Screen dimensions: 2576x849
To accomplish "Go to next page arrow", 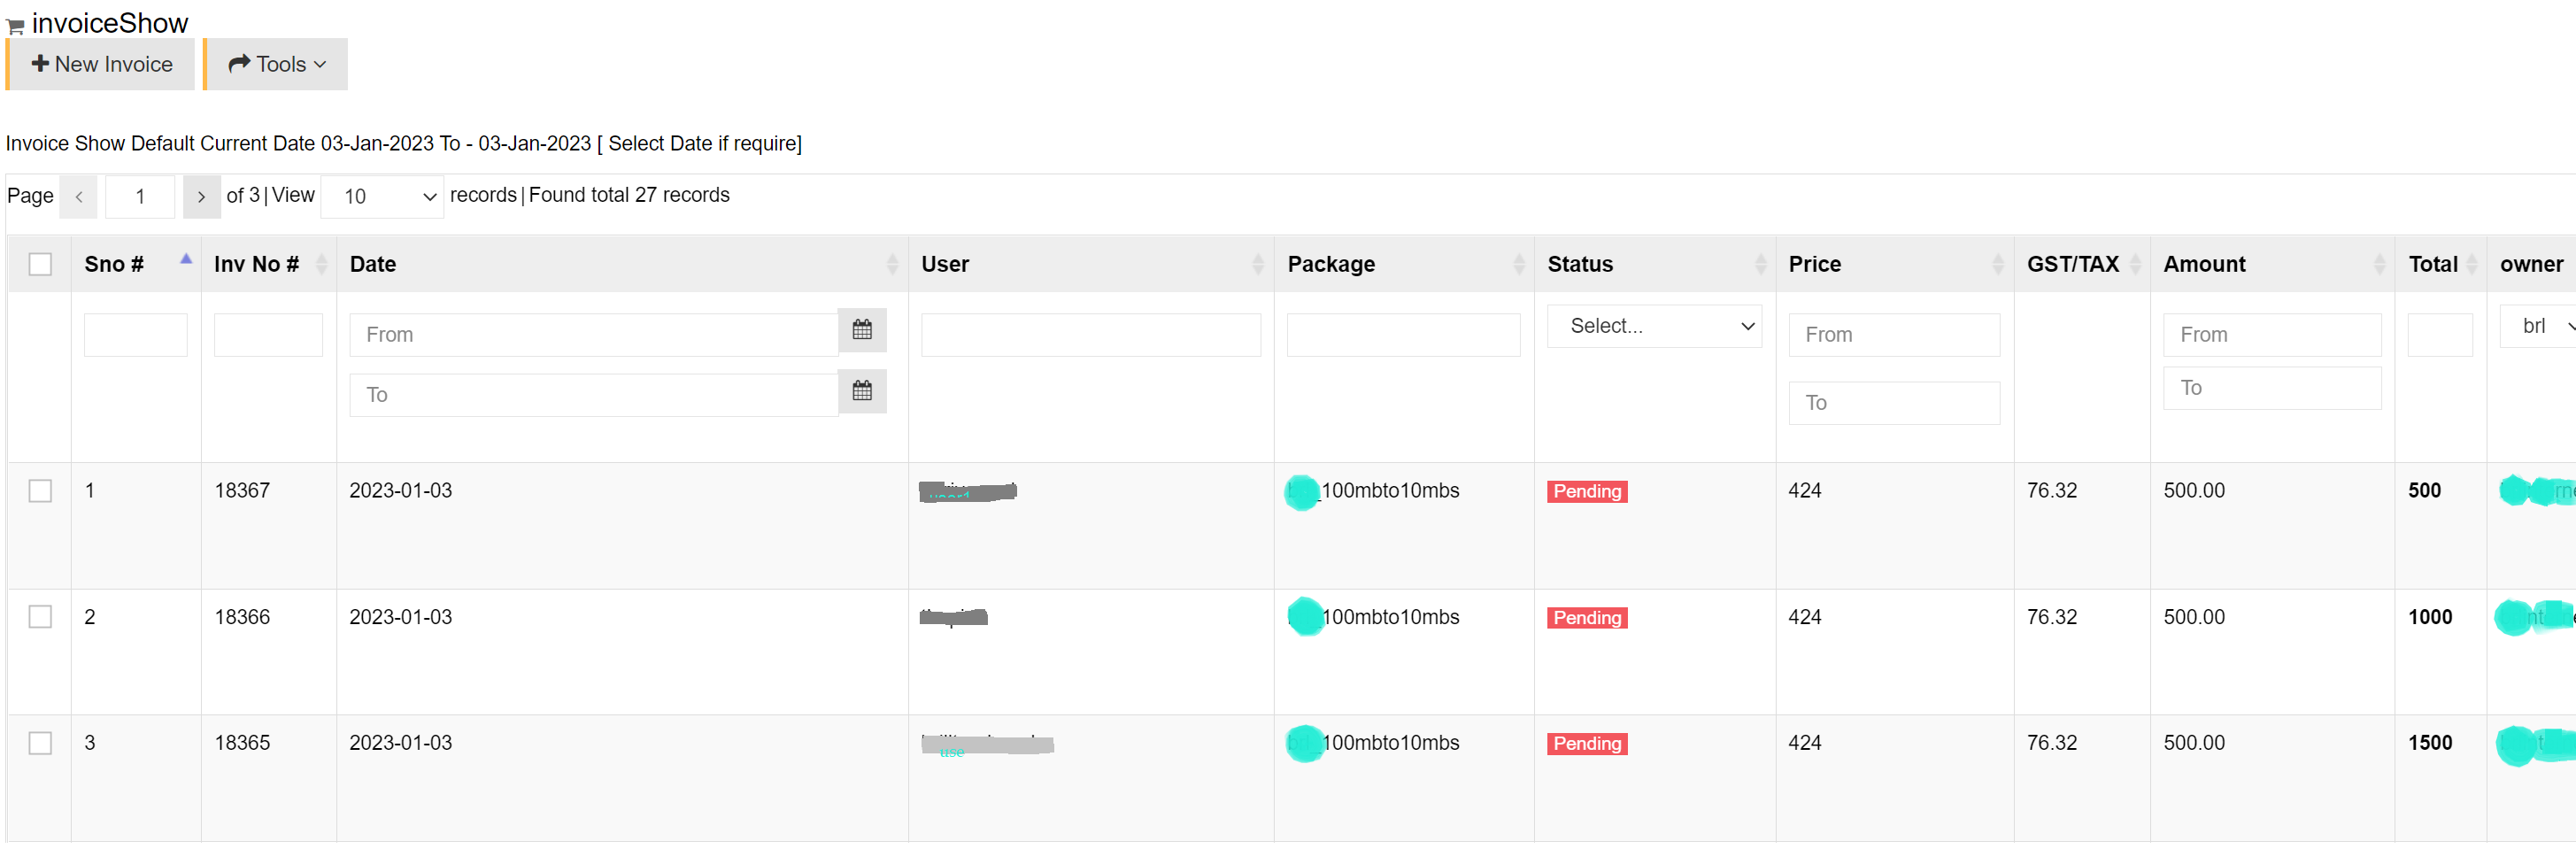I will [201, 197].
